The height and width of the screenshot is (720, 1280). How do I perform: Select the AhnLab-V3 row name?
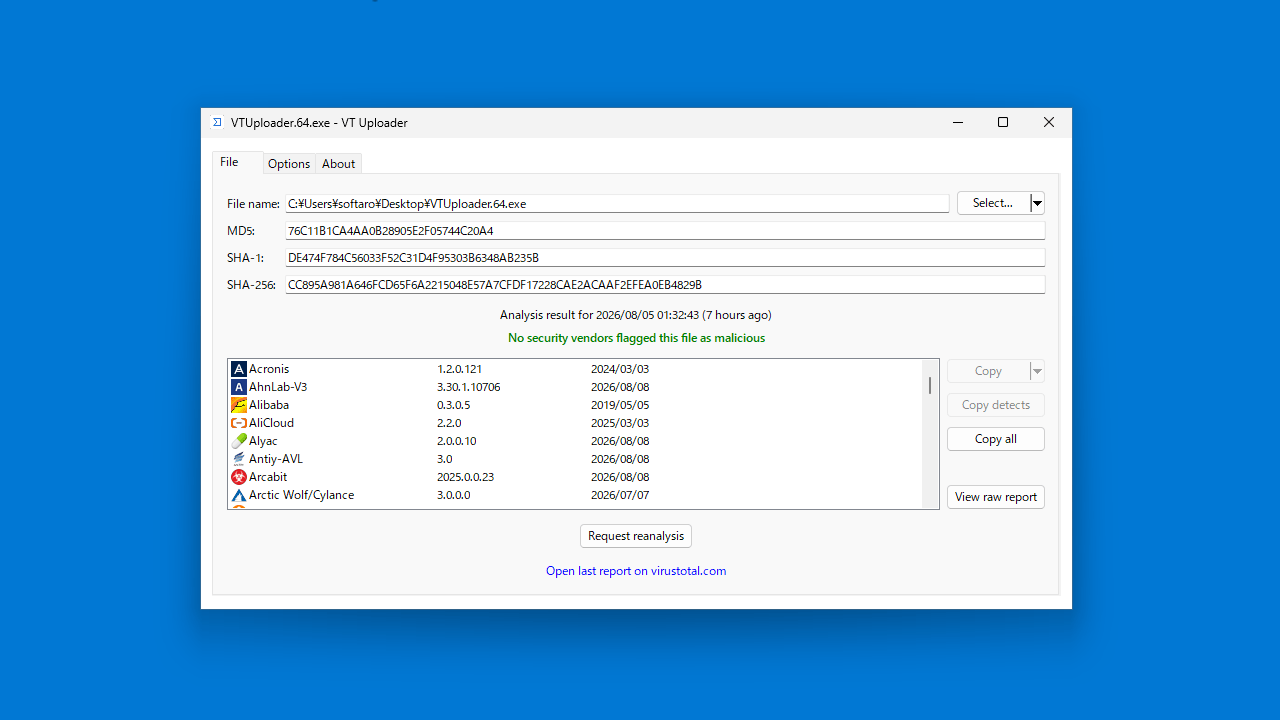click(x=278, y=387)
